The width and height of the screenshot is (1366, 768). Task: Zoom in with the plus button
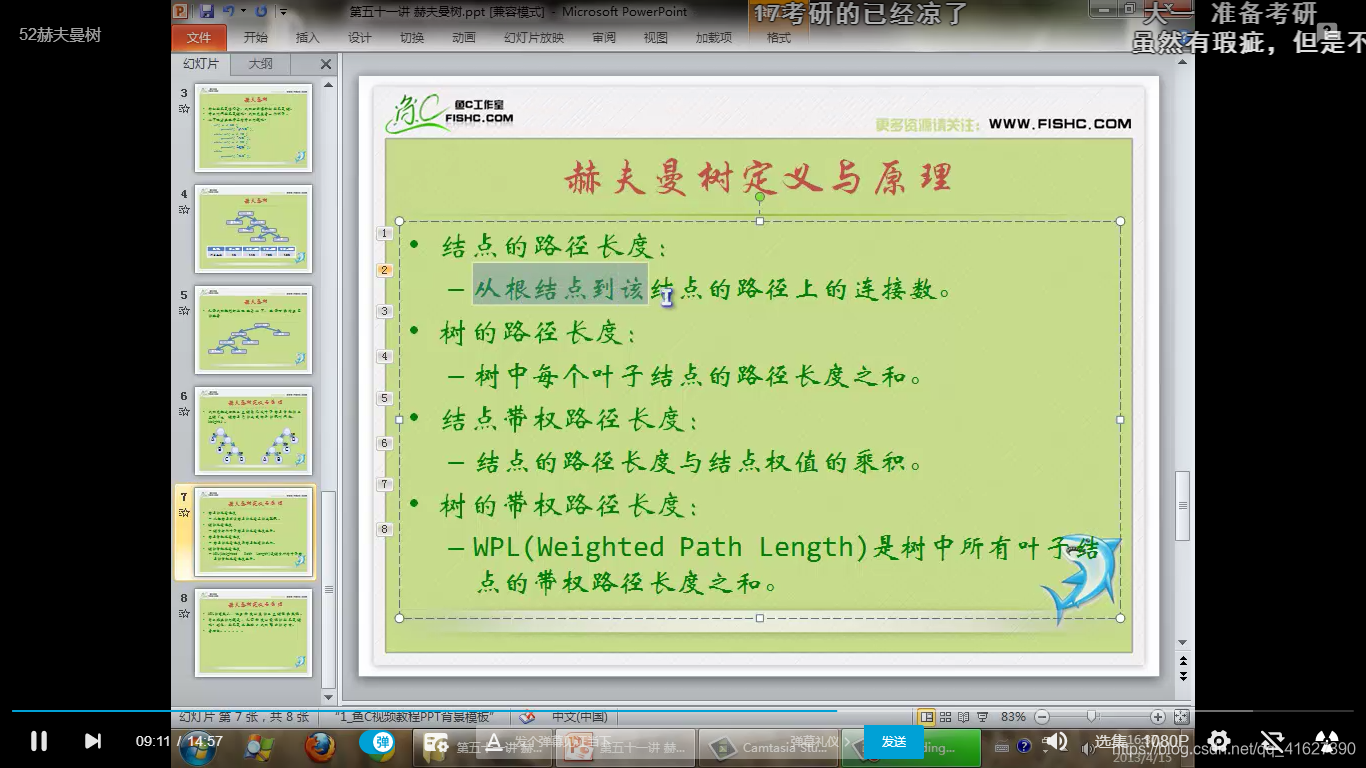tap(1157, 717)
